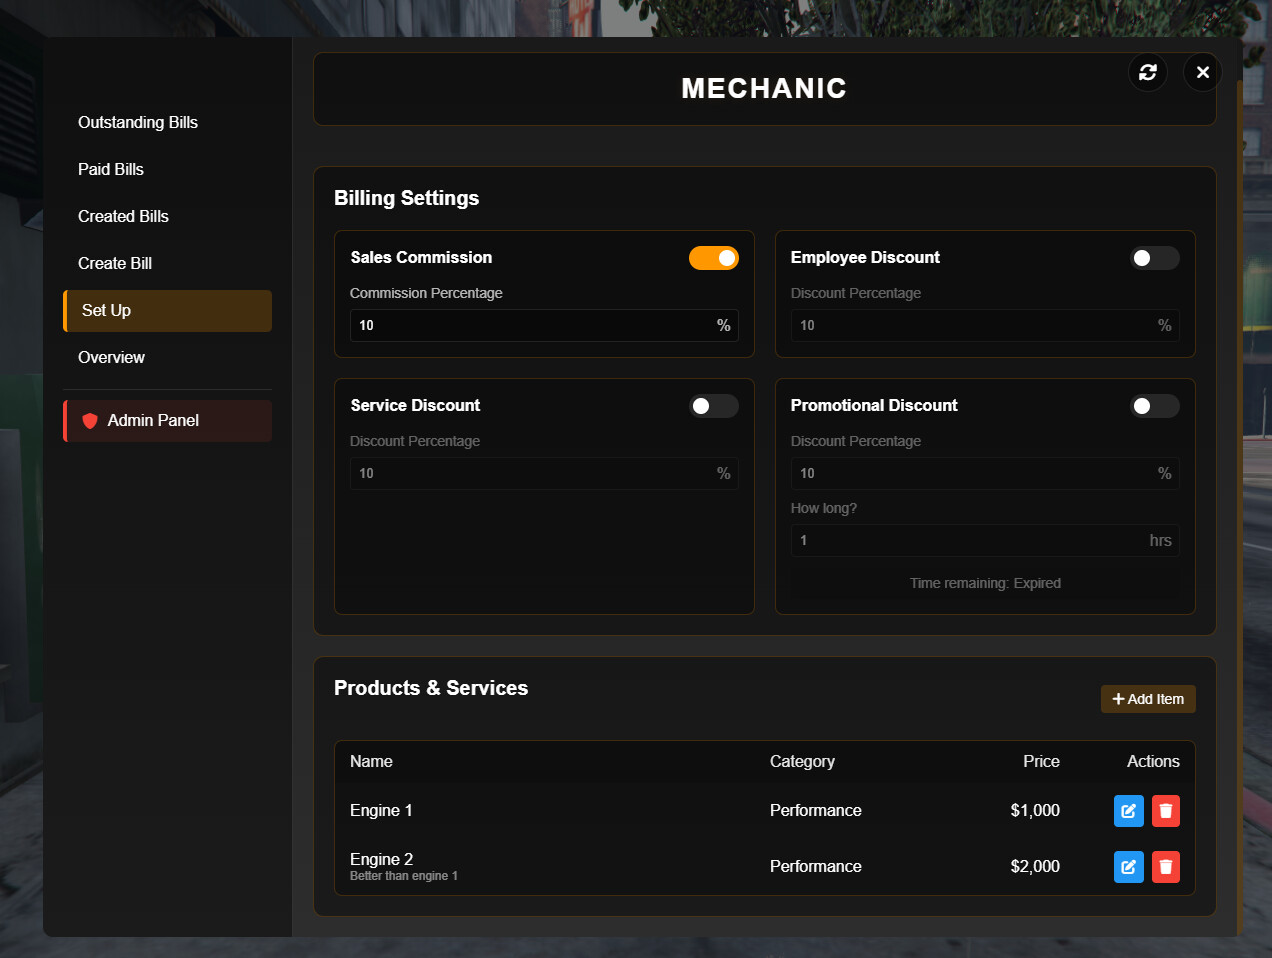The width and height of the screenshot is (1272, 958).
Task: Click the delete trash icon for Engine 1
Action: (1165, 811)
